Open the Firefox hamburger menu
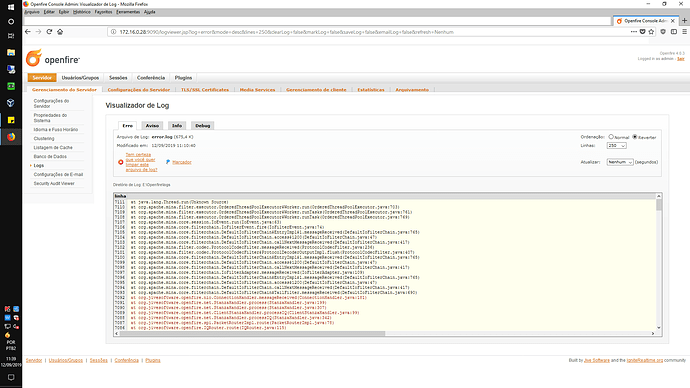690x388 pixels. coord(684,32)
